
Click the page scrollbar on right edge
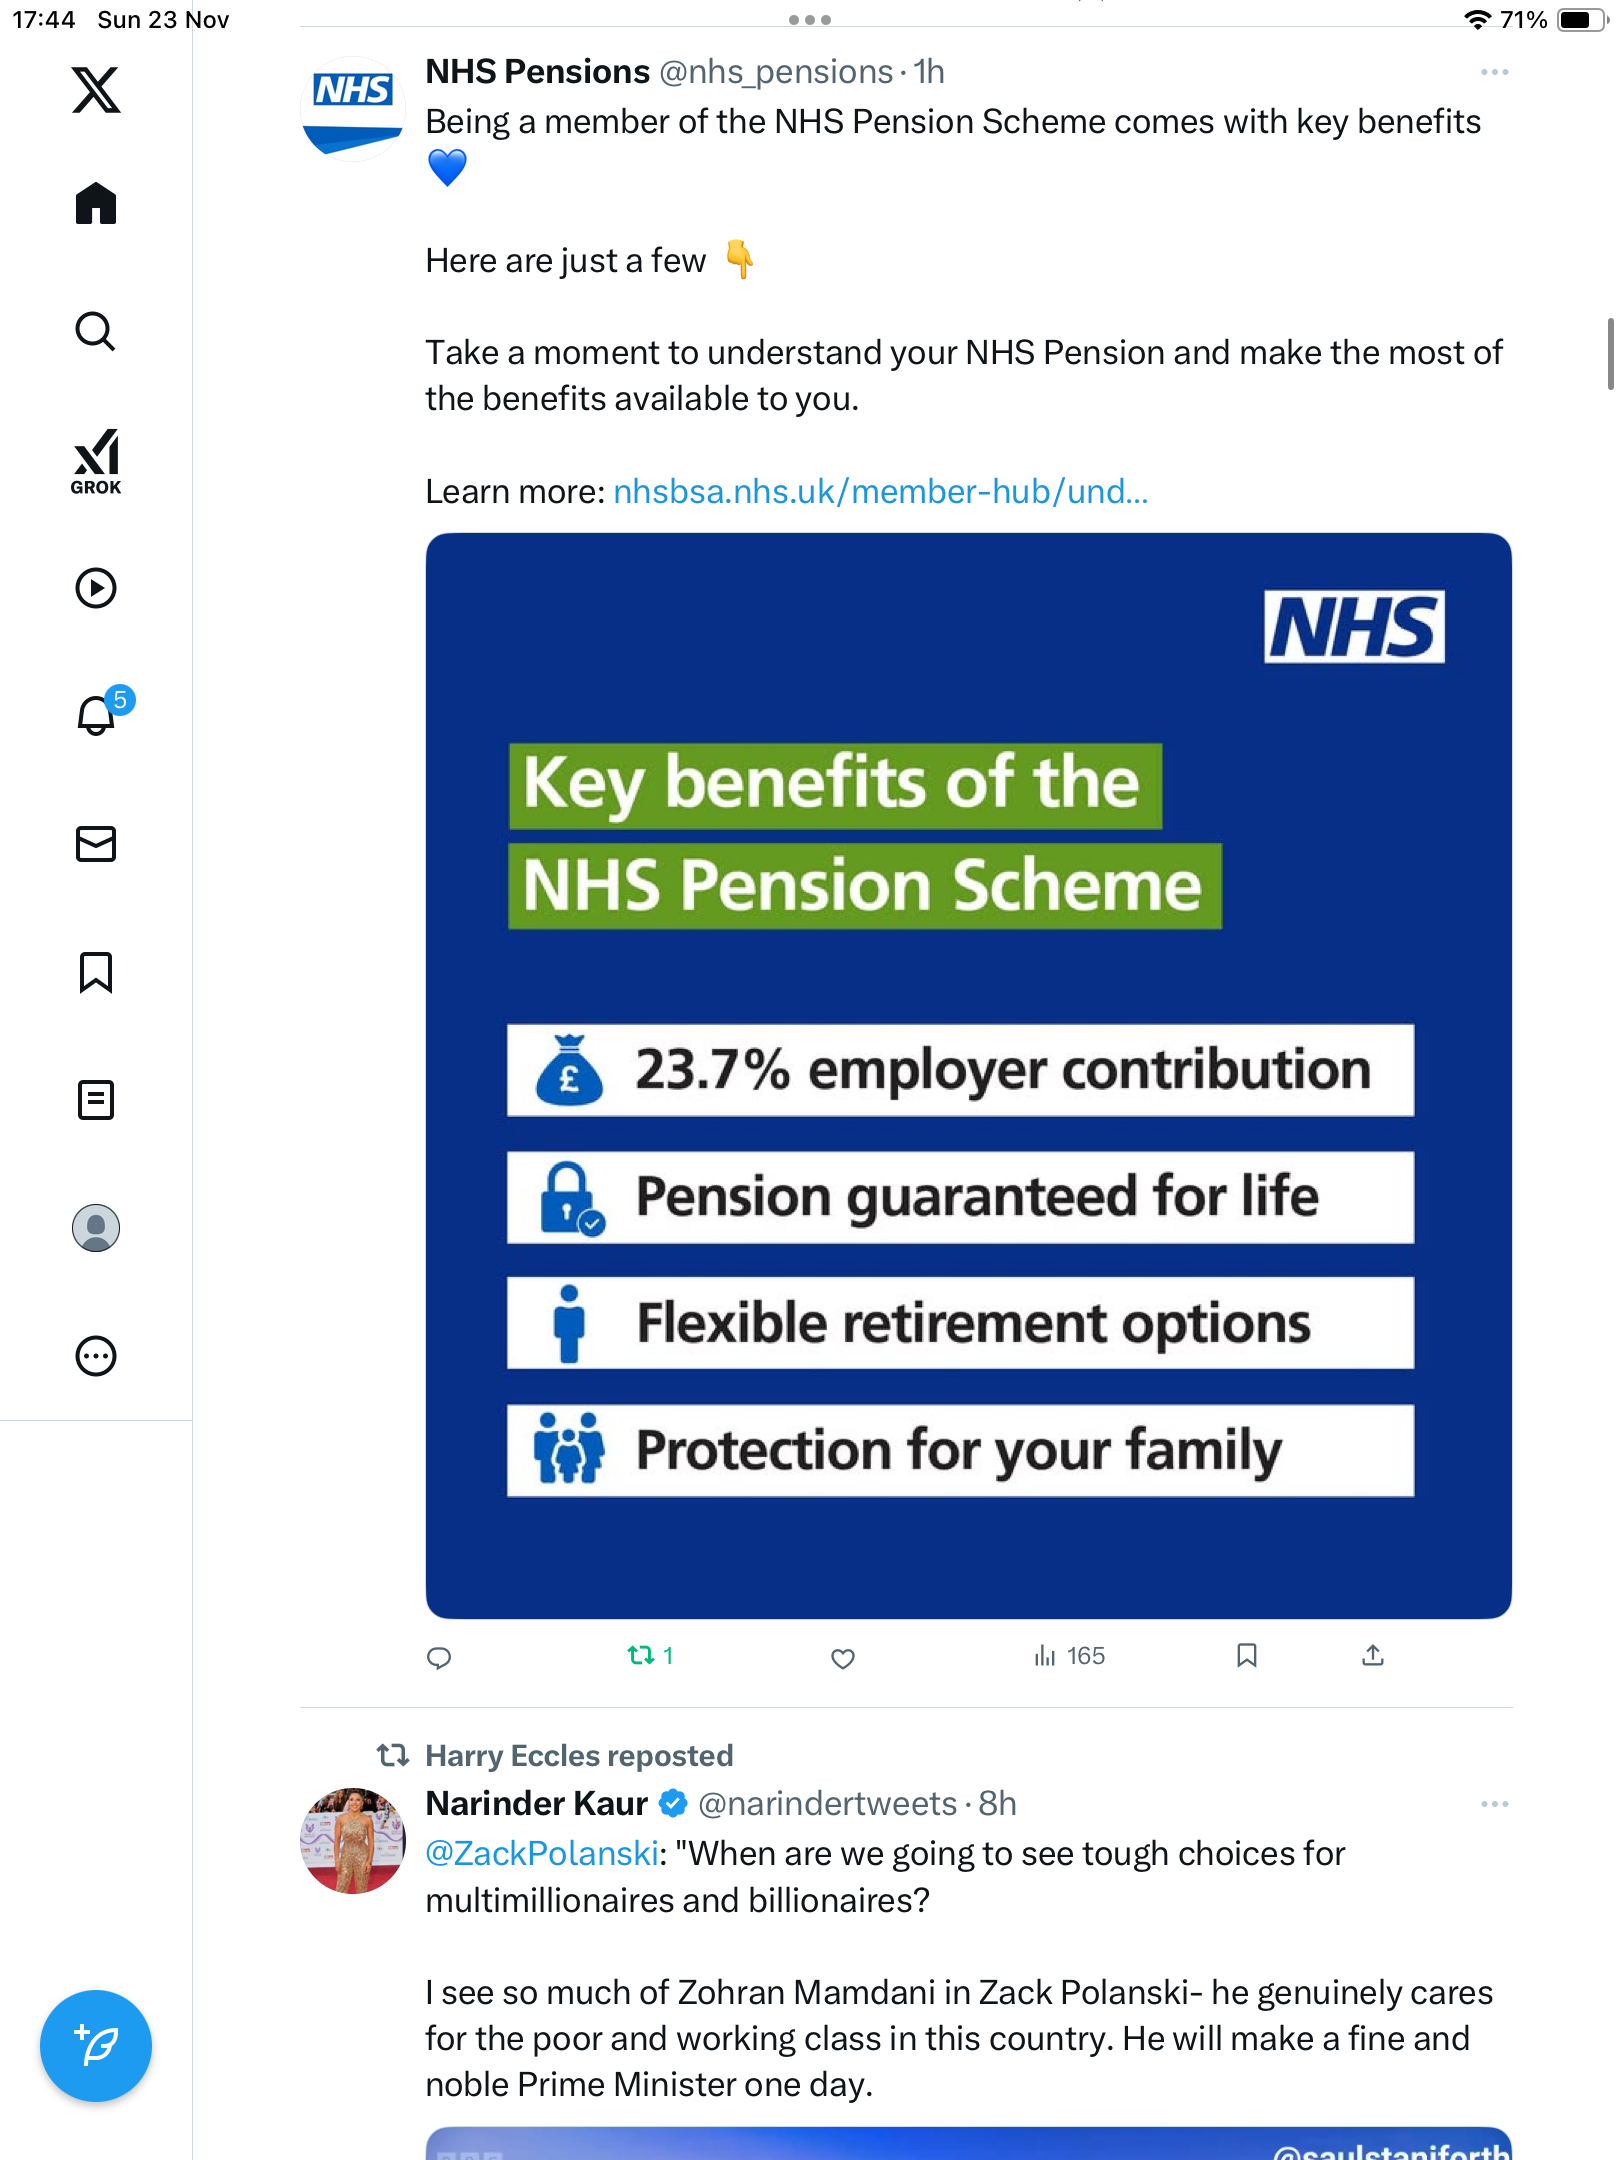1610,354
